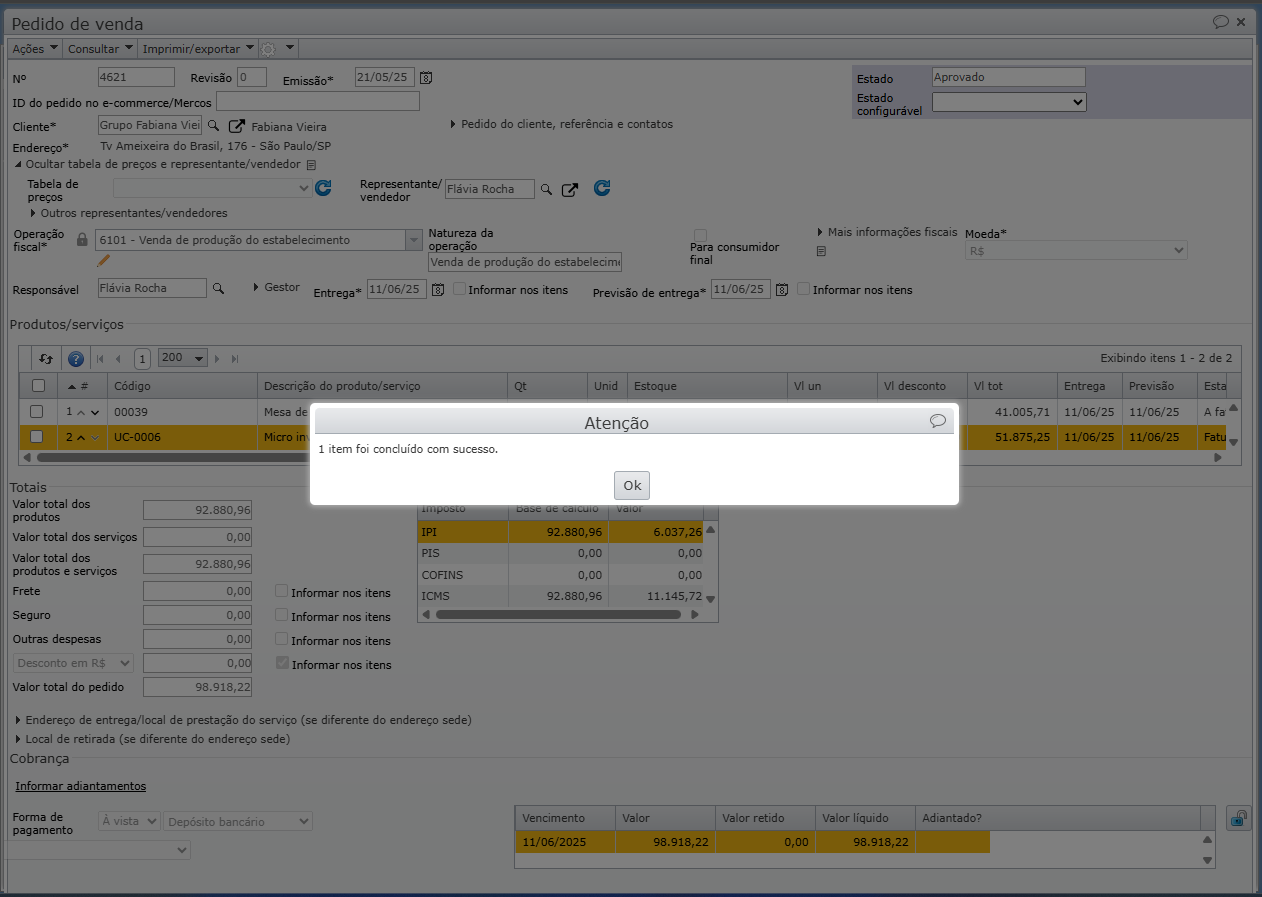Viewport: 1262px width, 897px height.
Task: Click the 11/06/2025 Vencimento cell
Action: [x=565, y=842]
